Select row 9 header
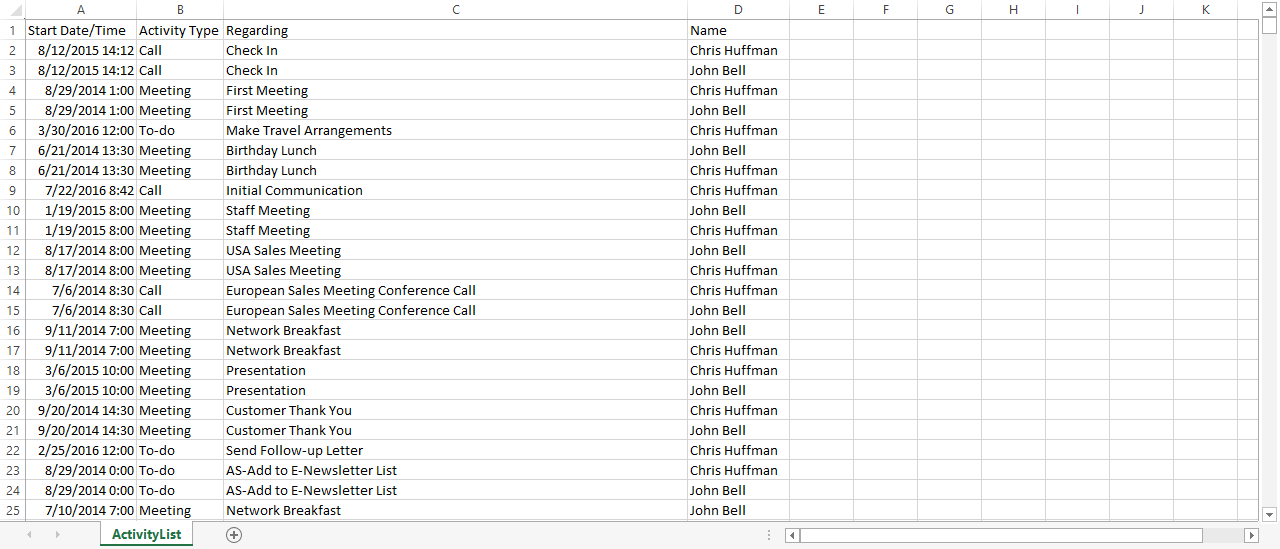1280x549 pixels. pos(12,190)
